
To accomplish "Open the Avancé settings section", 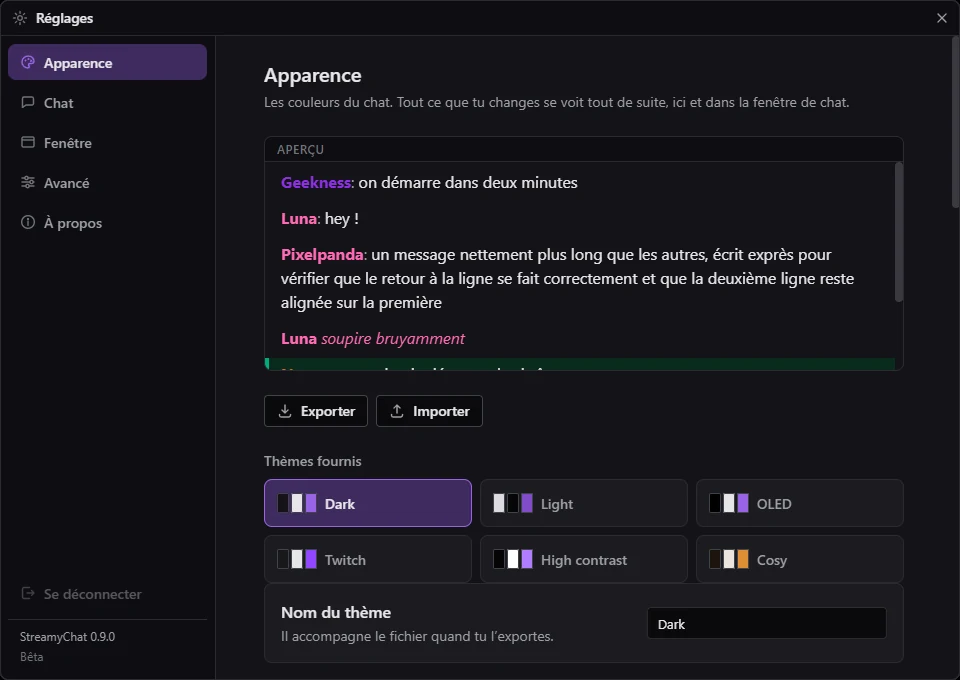I will click(x=107, y=182).
